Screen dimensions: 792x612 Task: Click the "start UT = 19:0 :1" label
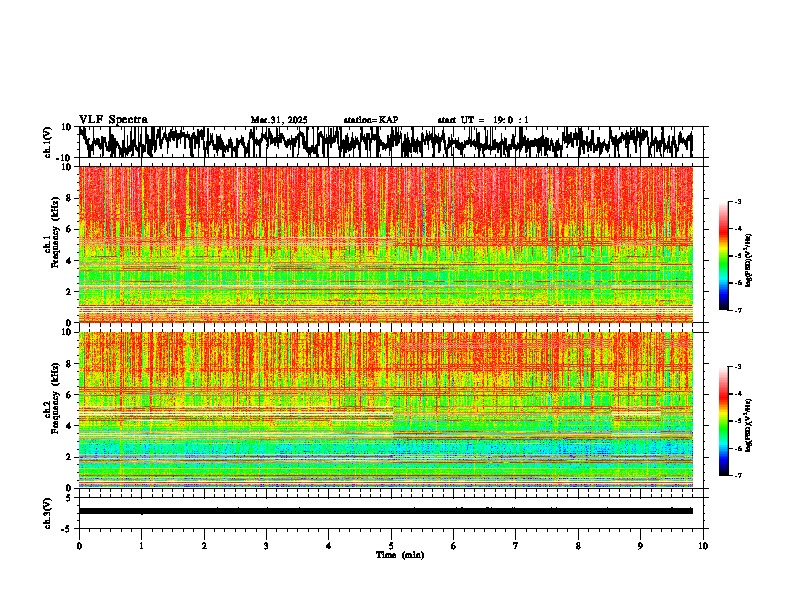[483, 120]
